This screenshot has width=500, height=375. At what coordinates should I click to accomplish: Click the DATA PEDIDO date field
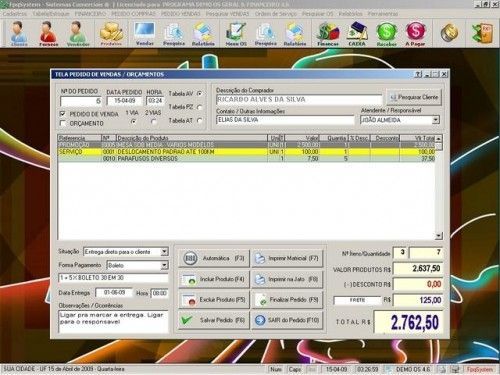[x=125, y=101]
